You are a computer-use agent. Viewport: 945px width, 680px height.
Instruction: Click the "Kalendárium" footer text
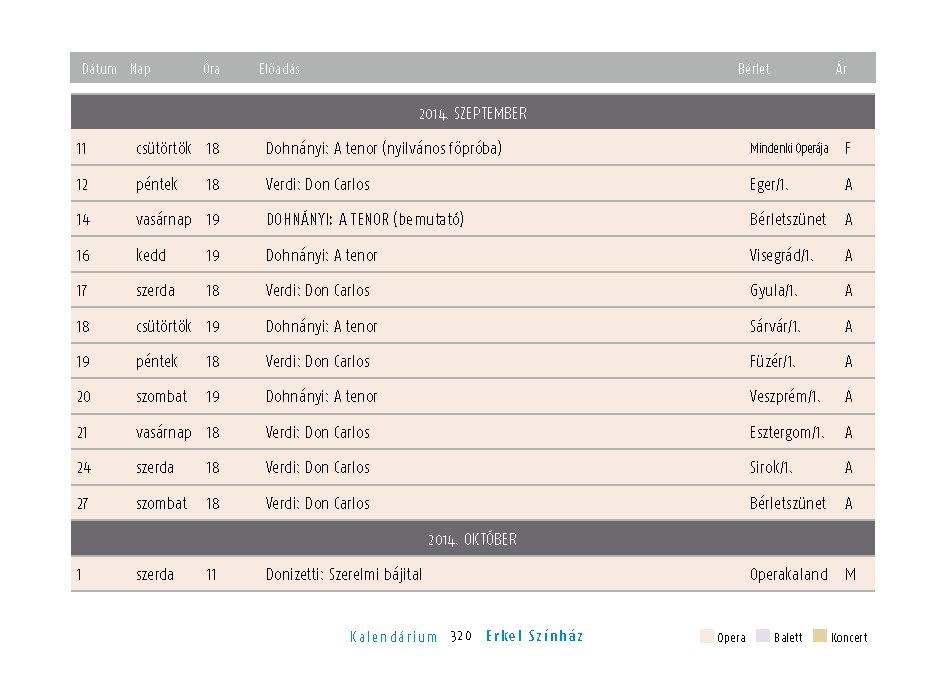(x=394, y=637)
